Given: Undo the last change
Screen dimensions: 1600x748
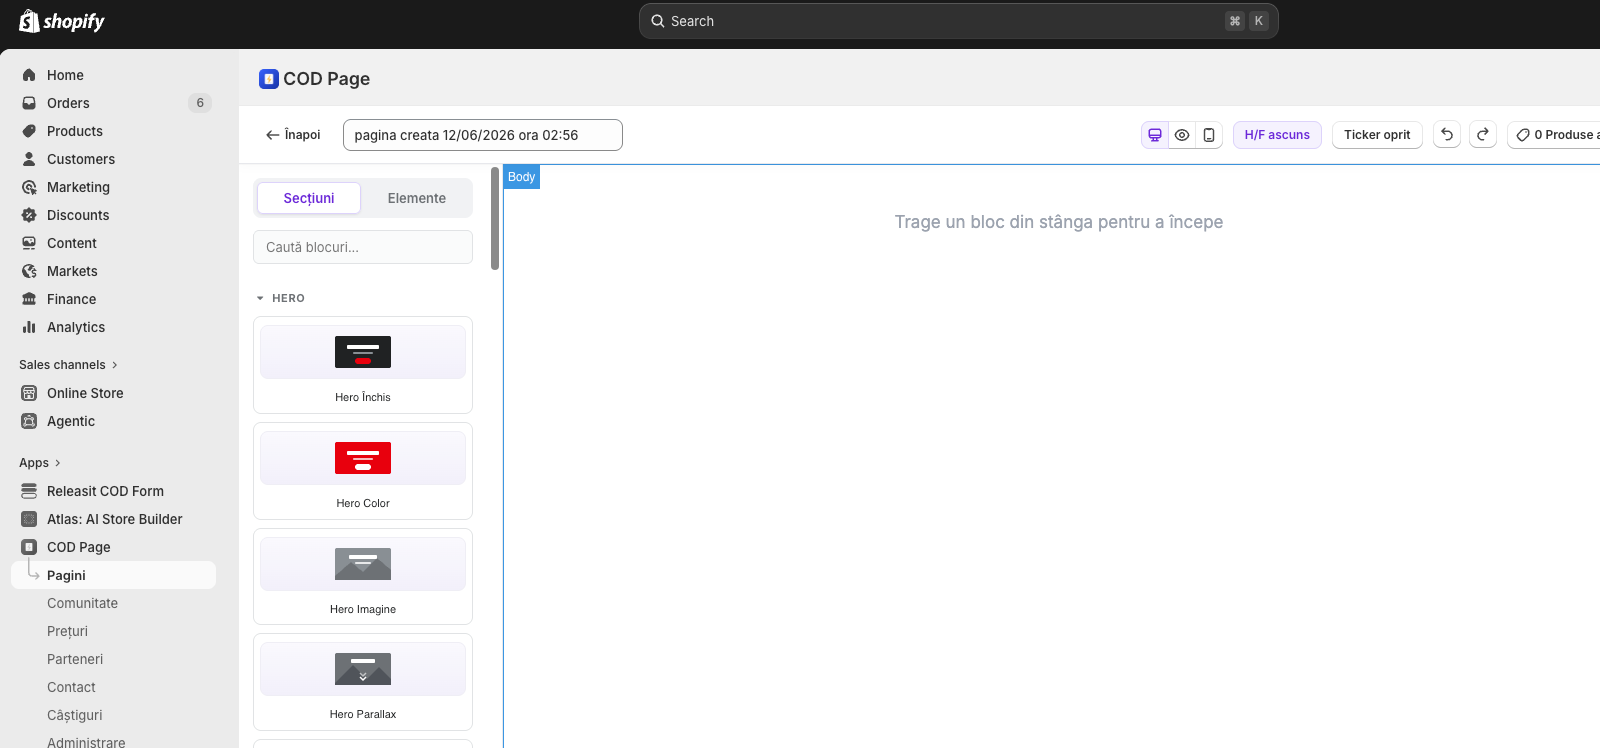Looking at the screenshot, I should coord(1447,135).
